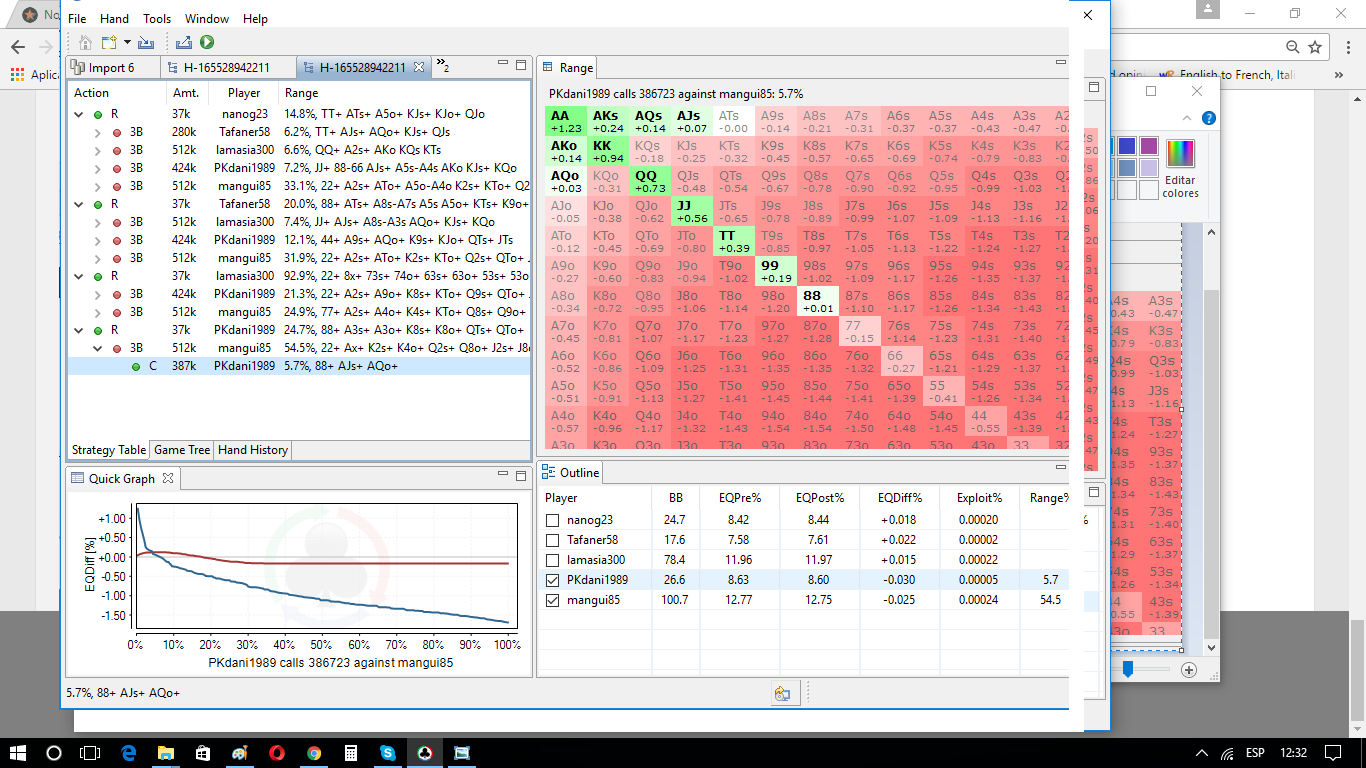This screenshot has height=768, width=1366.
Task: Click the Home icon in the toolbar
Action: click(85, 42)
